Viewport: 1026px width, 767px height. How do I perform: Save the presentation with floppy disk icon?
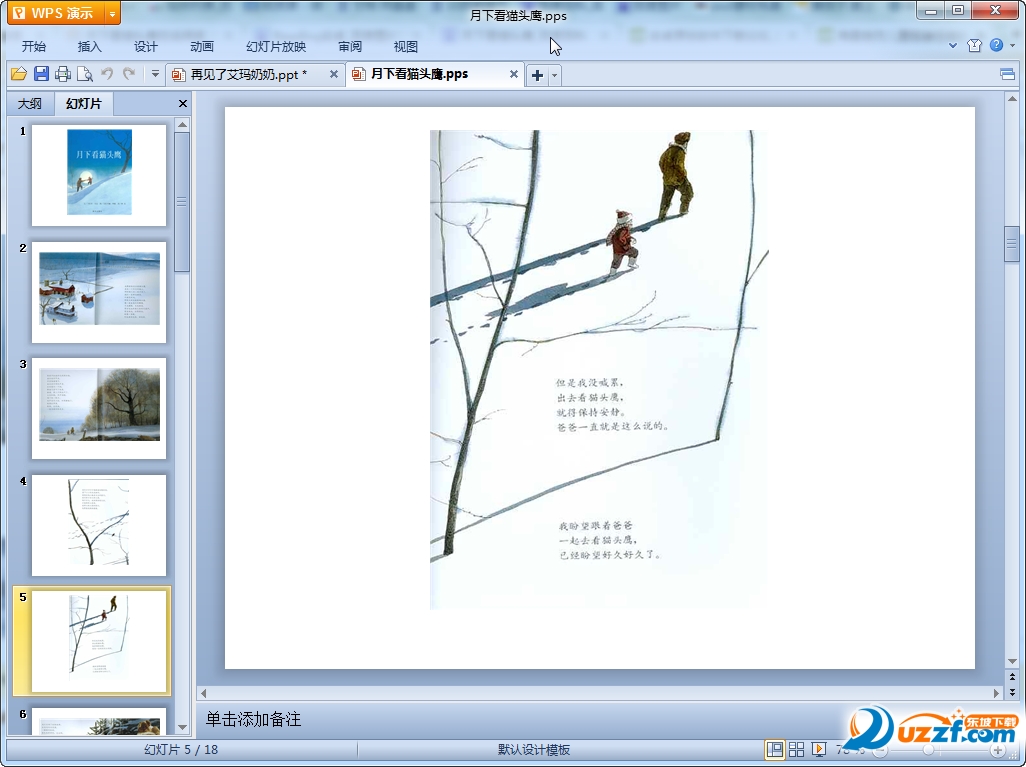pos(41,74)
